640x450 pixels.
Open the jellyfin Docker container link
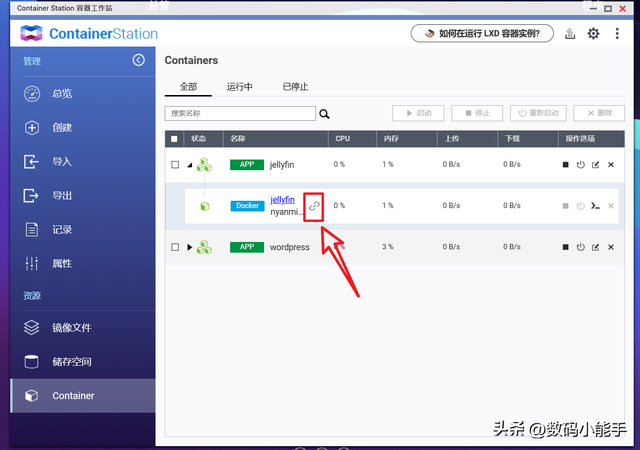point(282,200)
